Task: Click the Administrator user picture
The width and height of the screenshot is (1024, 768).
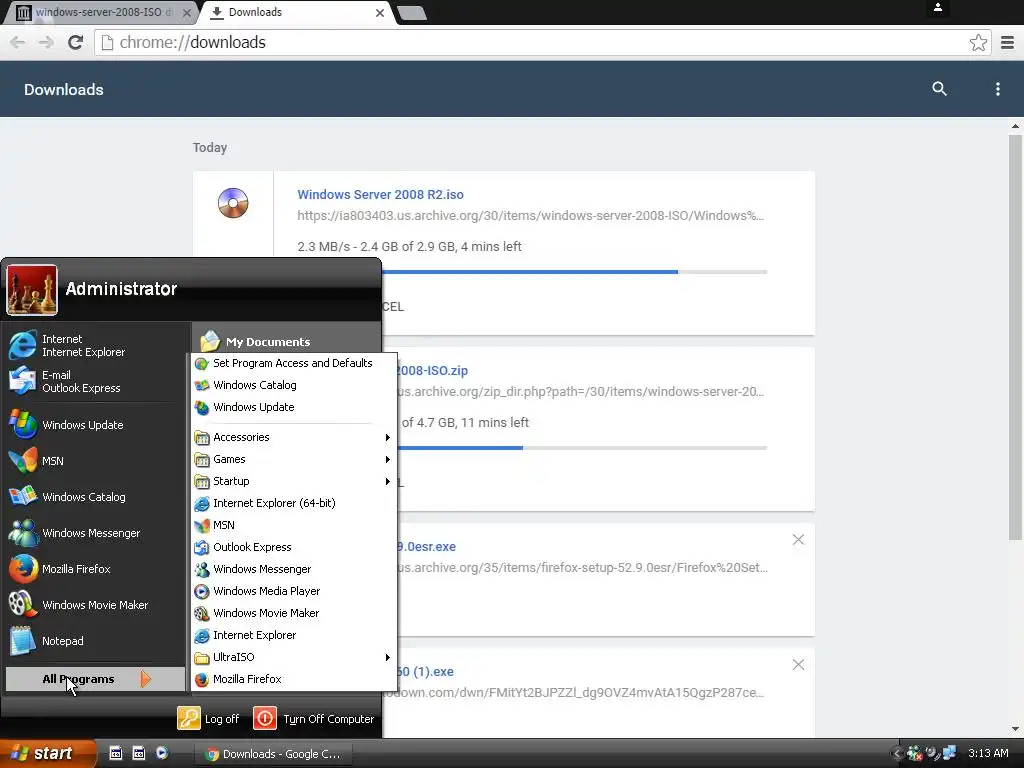Action: (x=31, y=289)
